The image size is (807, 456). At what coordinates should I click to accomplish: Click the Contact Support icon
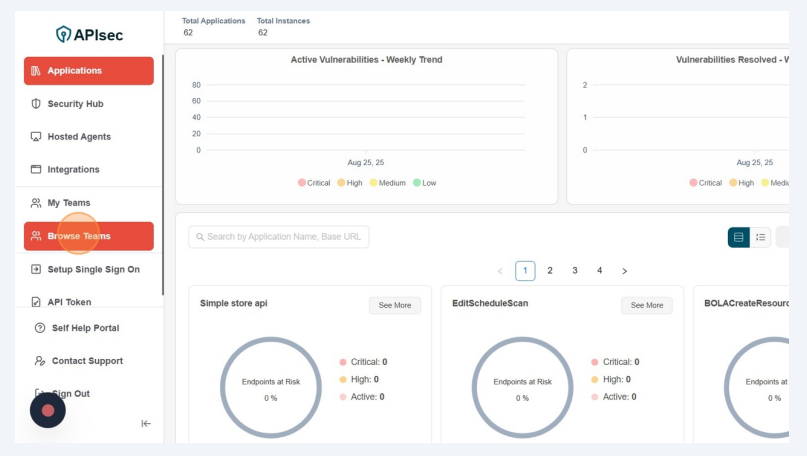pyautogui.click(x=40, y=361)
